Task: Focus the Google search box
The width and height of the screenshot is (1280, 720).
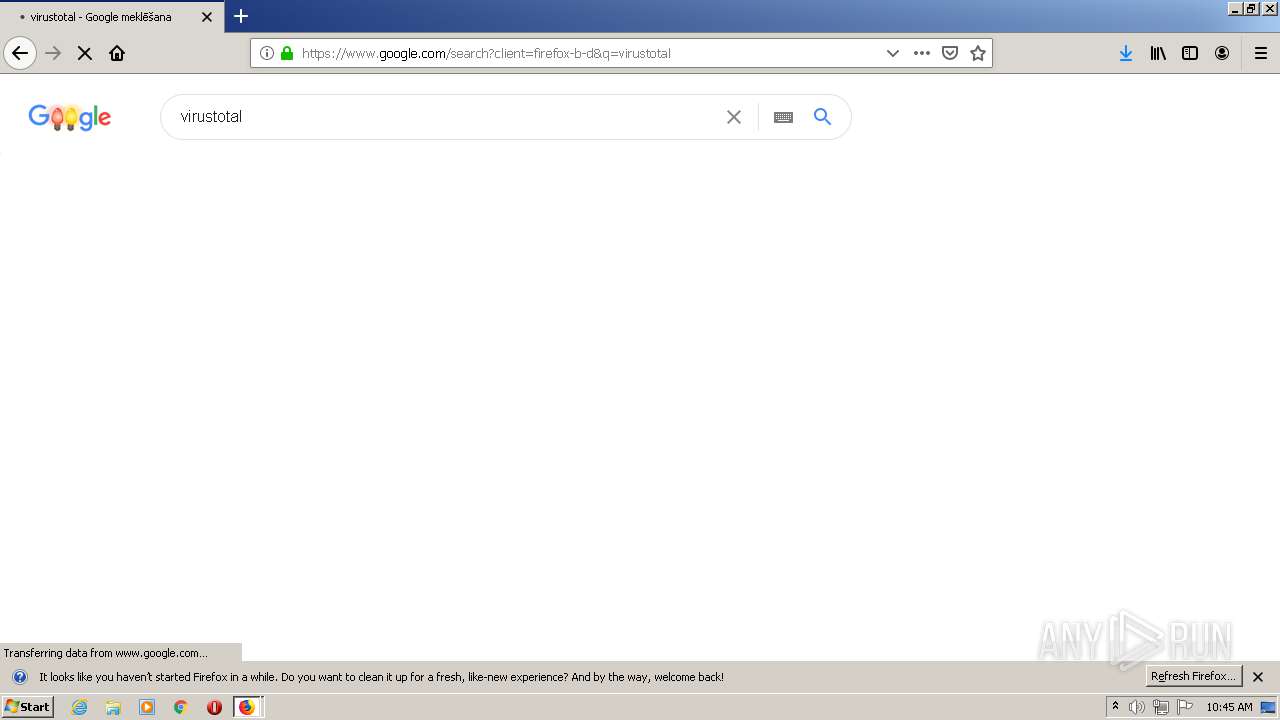Action: click(x=445, y=117)
